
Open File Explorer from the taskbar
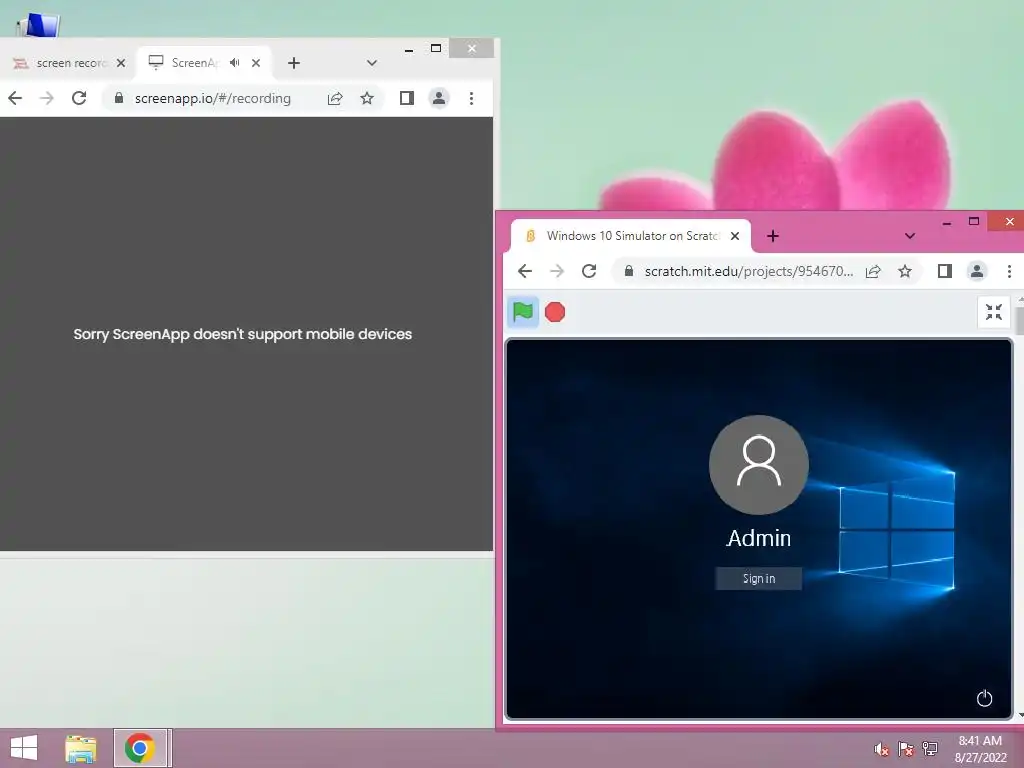point(80,748)
